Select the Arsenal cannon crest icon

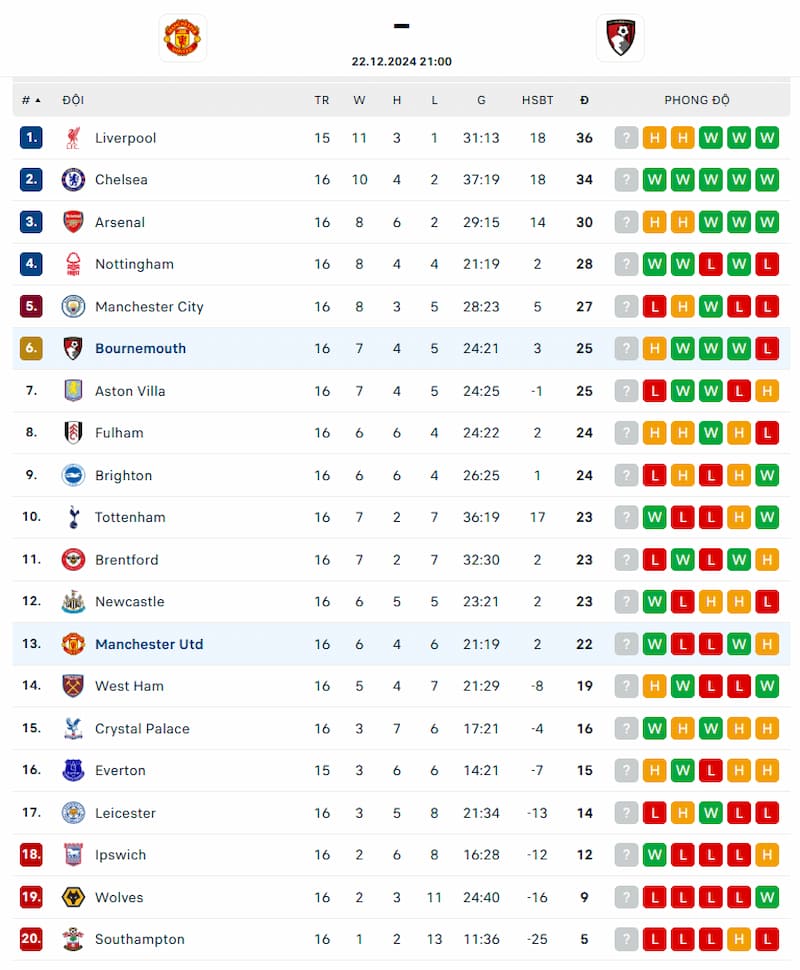(x=73, y=222)
